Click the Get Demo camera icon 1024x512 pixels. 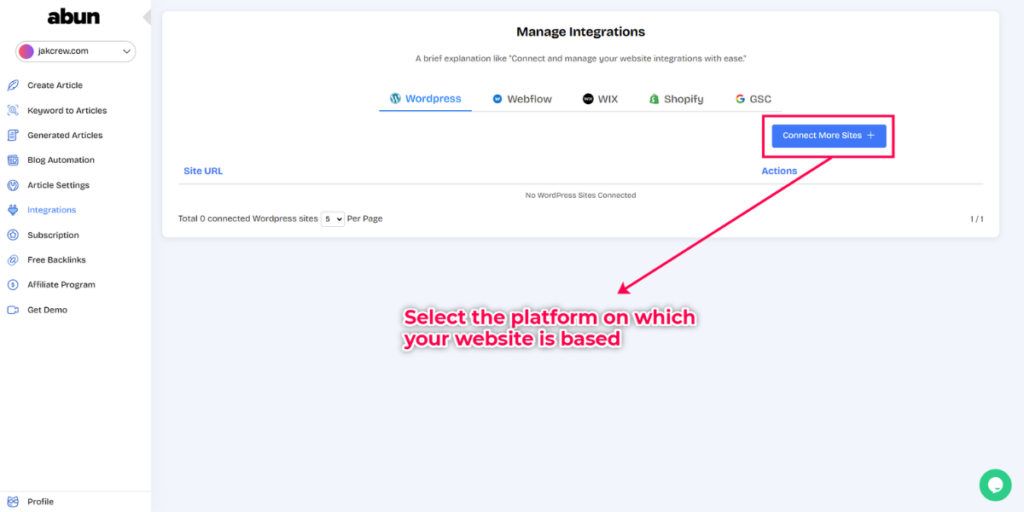tap(12, 310)
